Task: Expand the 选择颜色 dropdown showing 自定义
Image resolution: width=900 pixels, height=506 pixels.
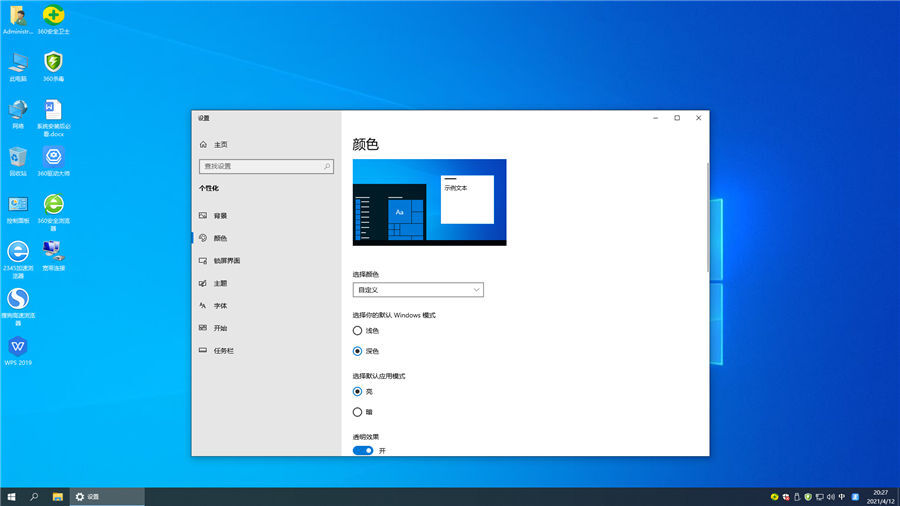Action: [418, 290]
